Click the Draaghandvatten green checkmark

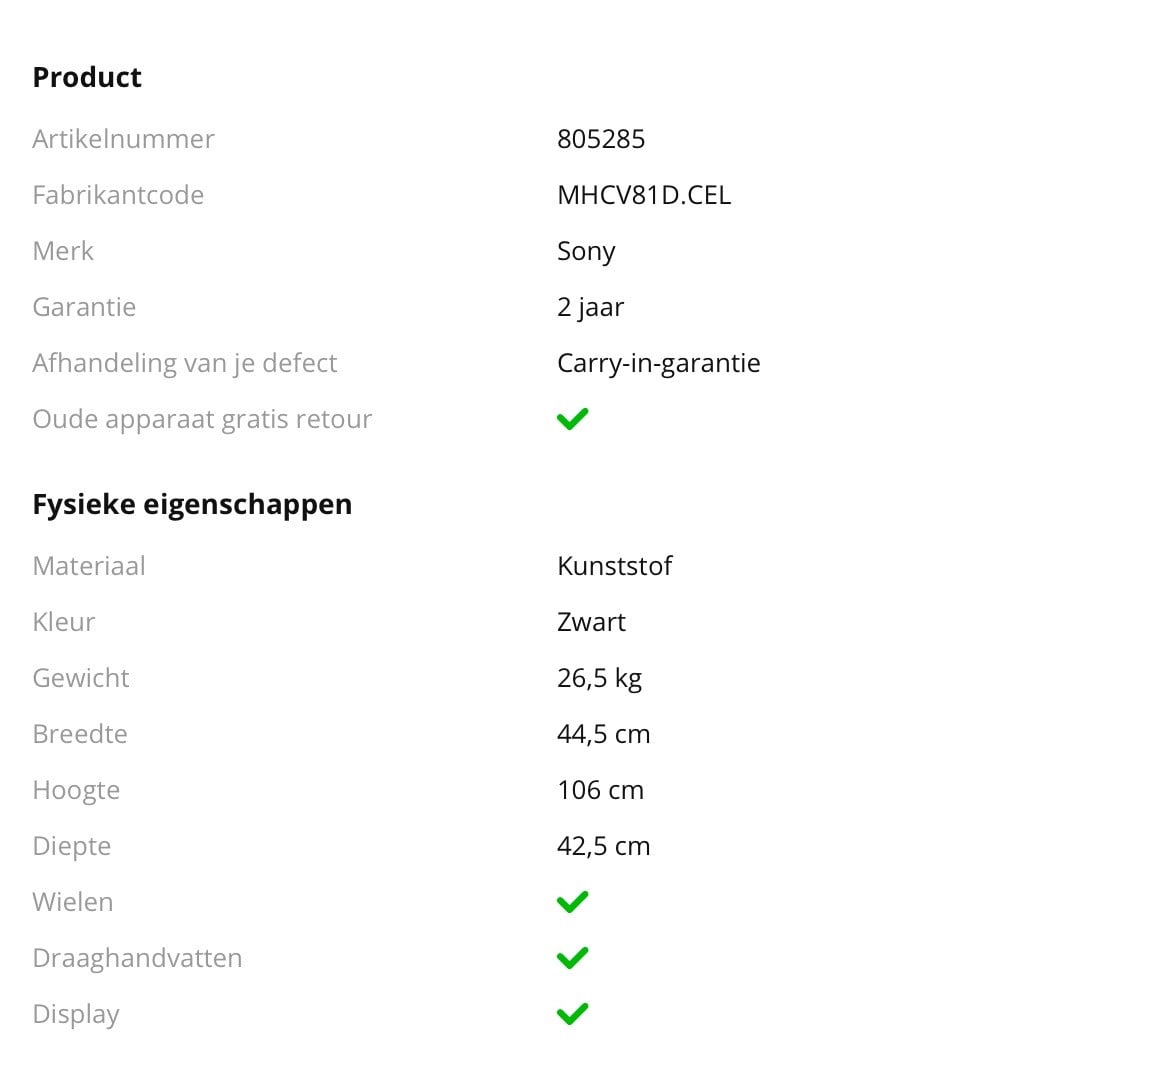coord(572,958)
